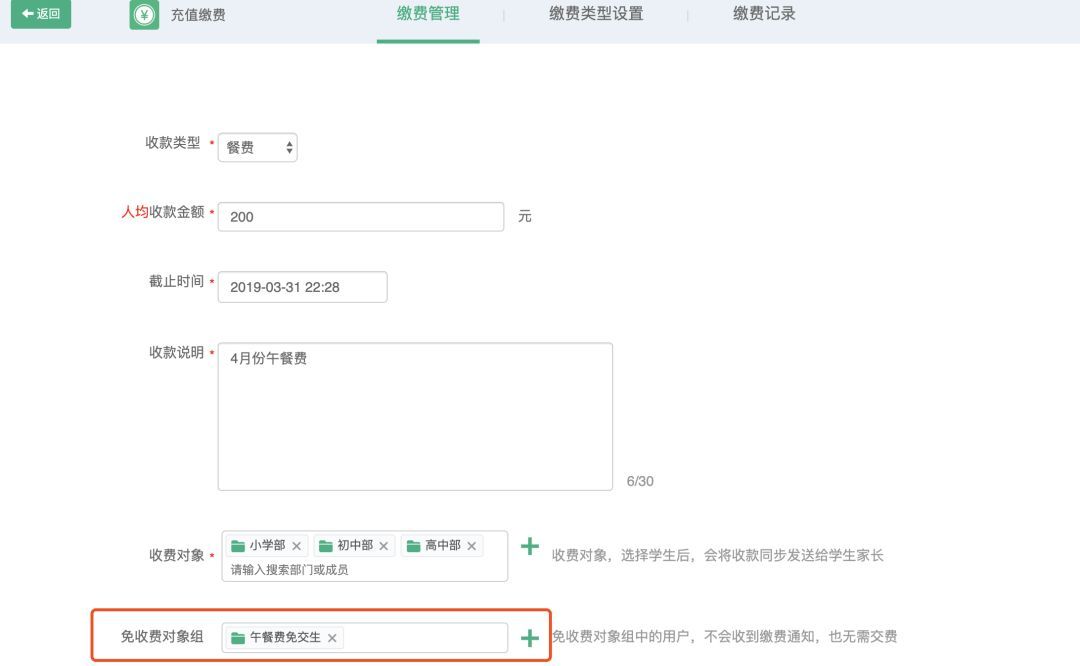Click the 初中部 folder icon
This screenshot has width=1080, height=666.
pos(326,546)
